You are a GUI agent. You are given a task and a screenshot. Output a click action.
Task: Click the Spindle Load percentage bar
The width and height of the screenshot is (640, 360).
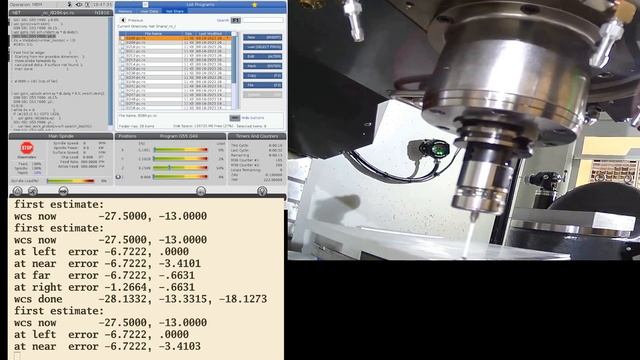click(71, 180)
